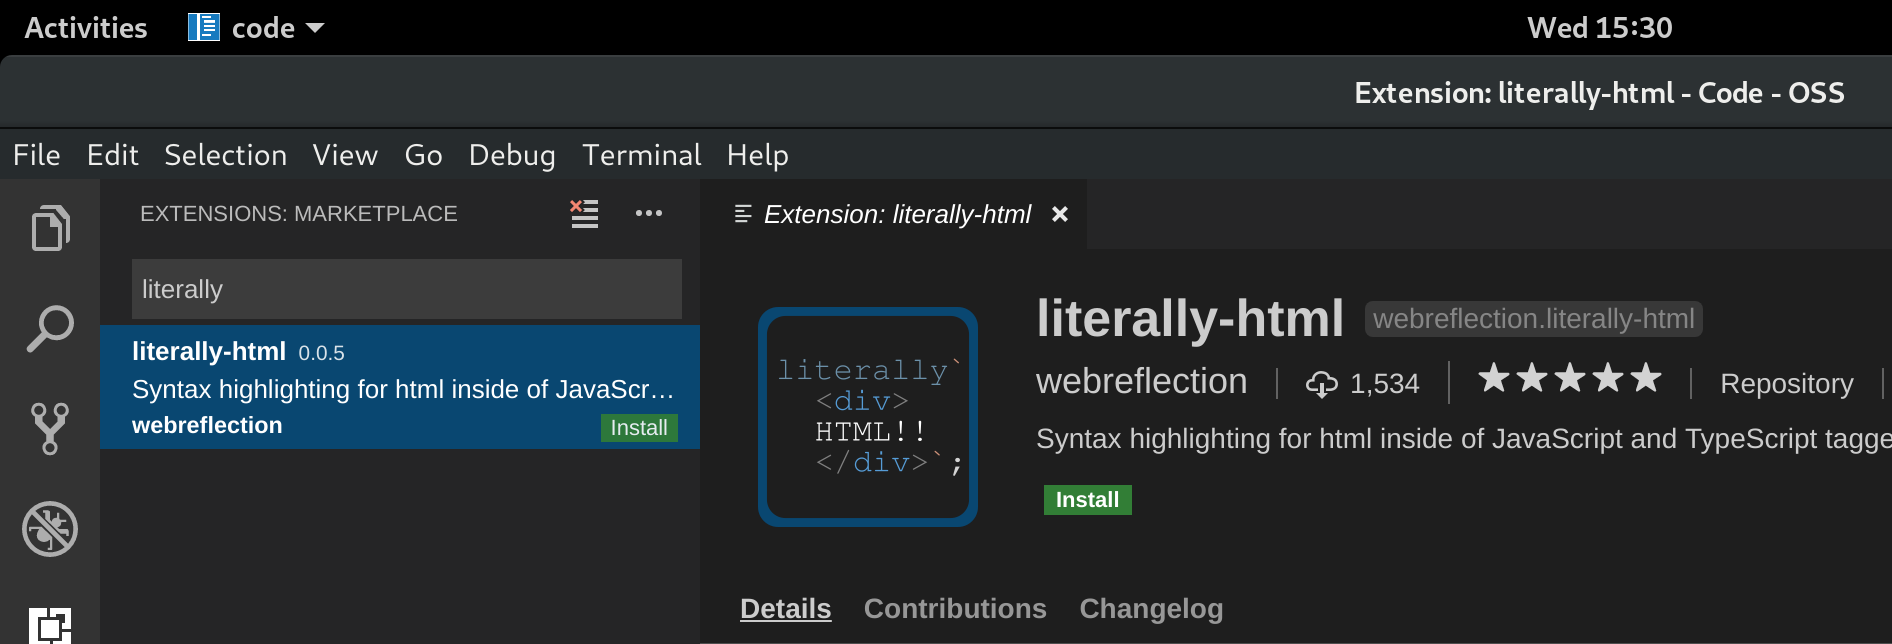Click the 1,534 install count
This screenshot has height=644, width=1892.
coord(1385,384)
